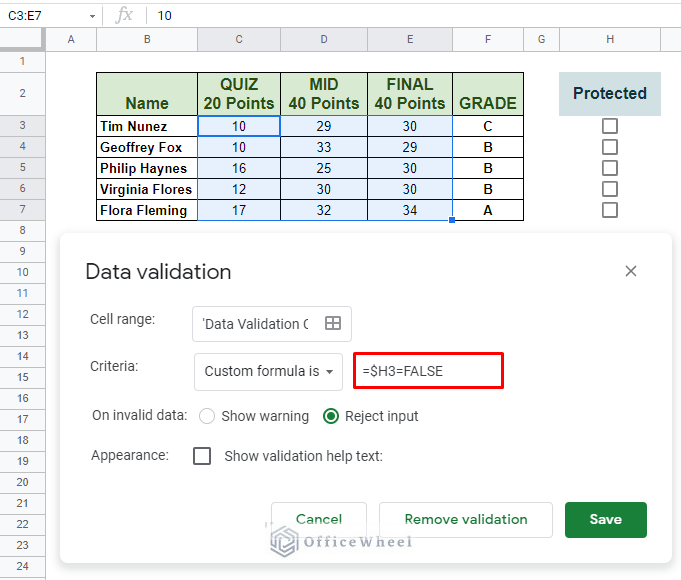
Task: Select column G header
Action: (541, 40)
